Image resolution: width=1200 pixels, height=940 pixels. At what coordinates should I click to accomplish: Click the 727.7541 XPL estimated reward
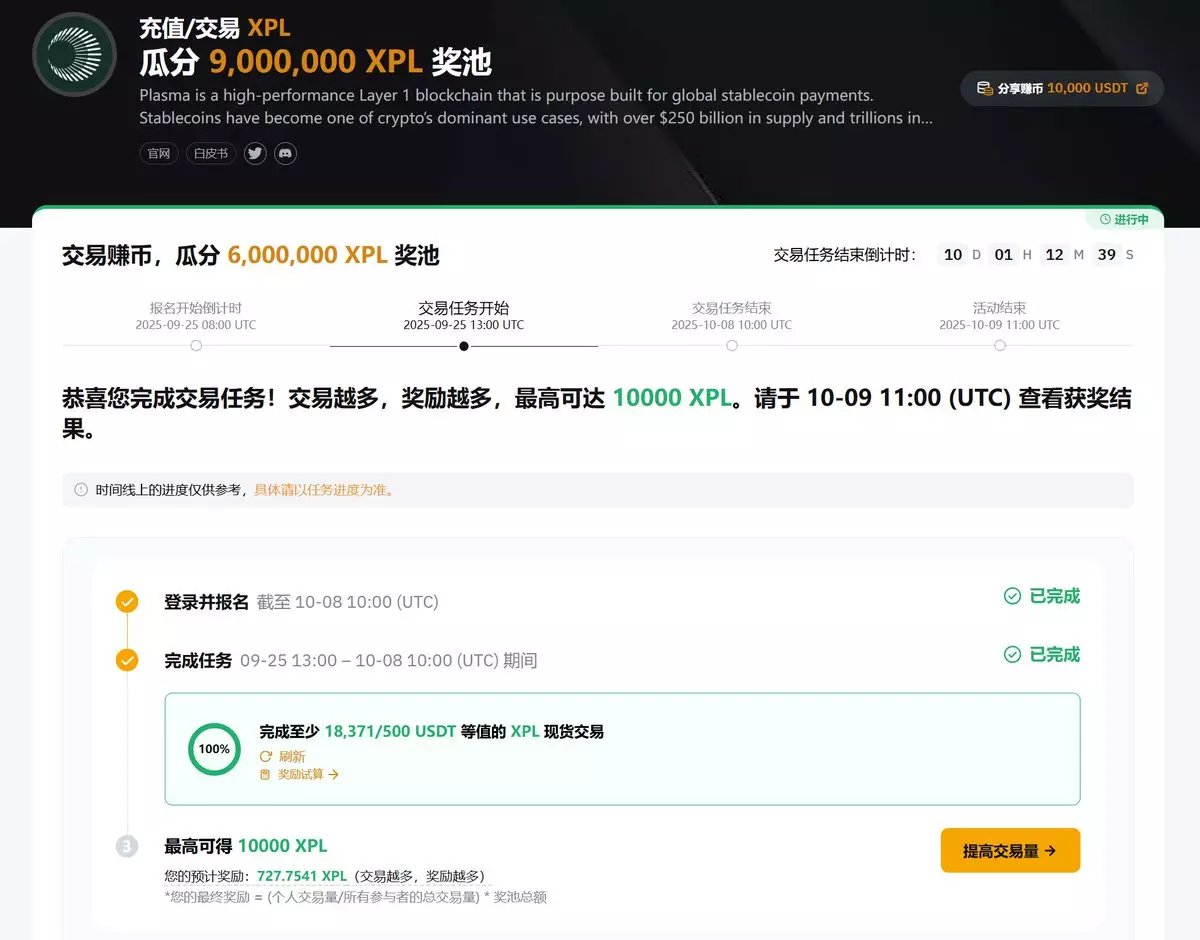(302, 876)
